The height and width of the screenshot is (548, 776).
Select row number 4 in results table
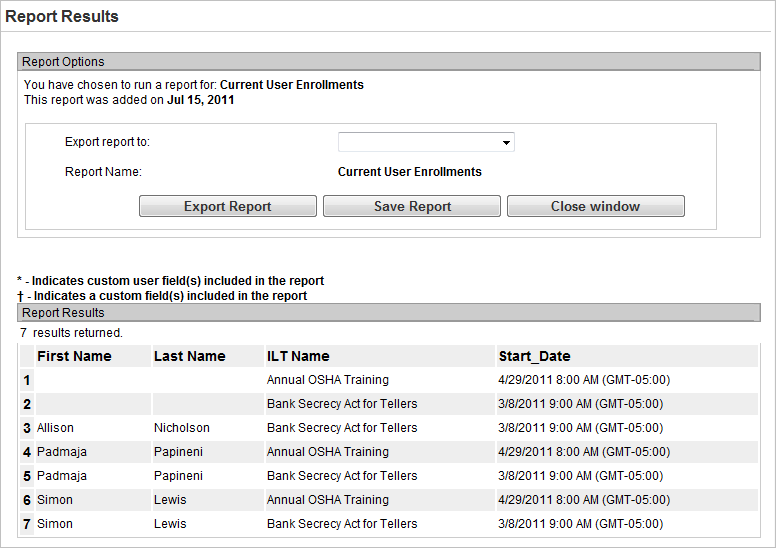click(x=27, y=452)
